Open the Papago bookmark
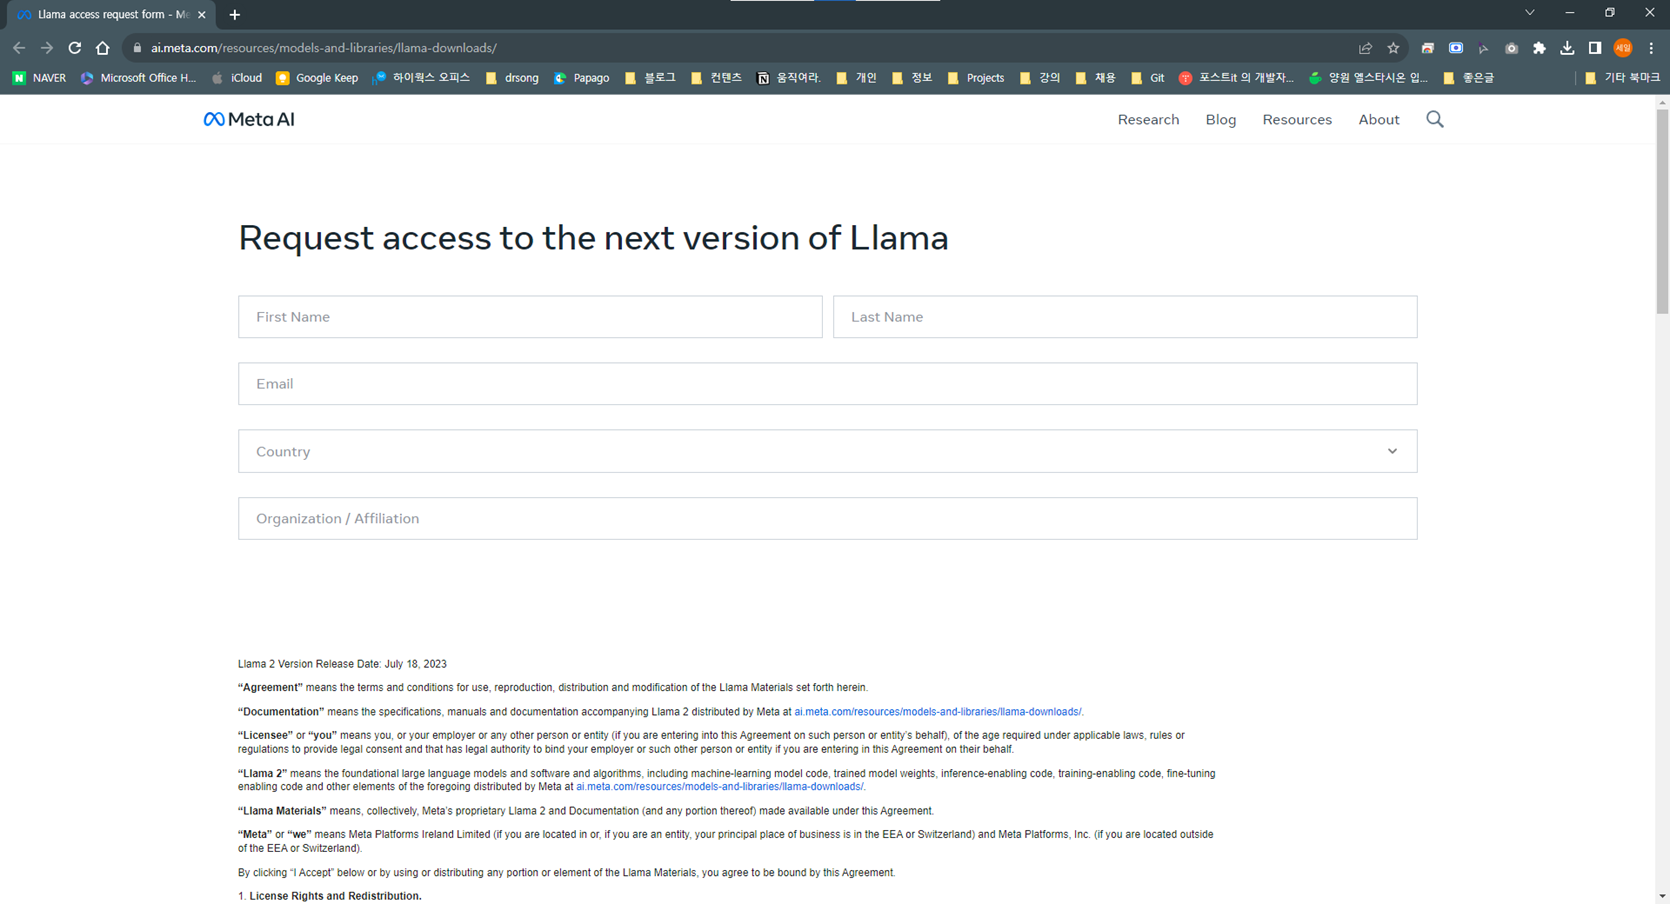 click(582, 78)
